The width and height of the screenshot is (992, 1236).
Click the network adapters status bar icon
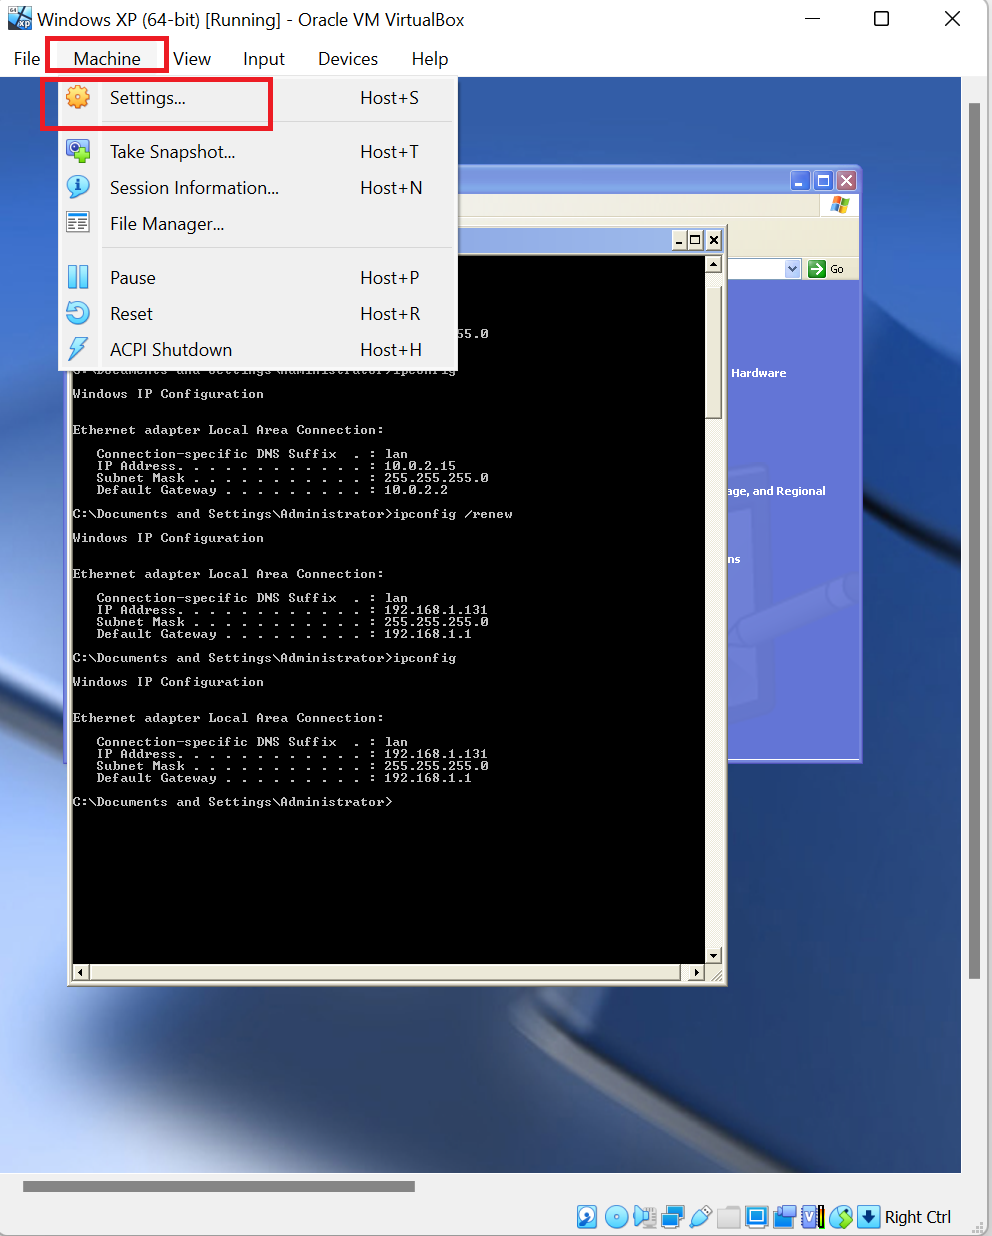[672, 1217]
